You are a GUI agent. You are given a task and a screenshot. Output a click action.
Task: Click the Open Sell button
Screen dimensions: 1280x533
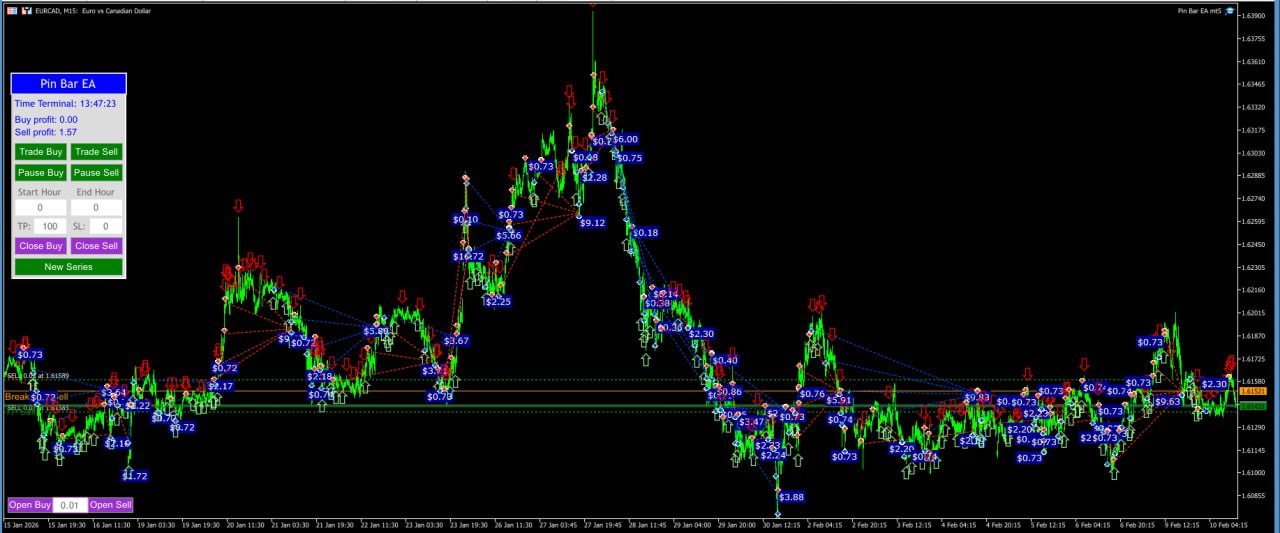[x=111, y=505]
